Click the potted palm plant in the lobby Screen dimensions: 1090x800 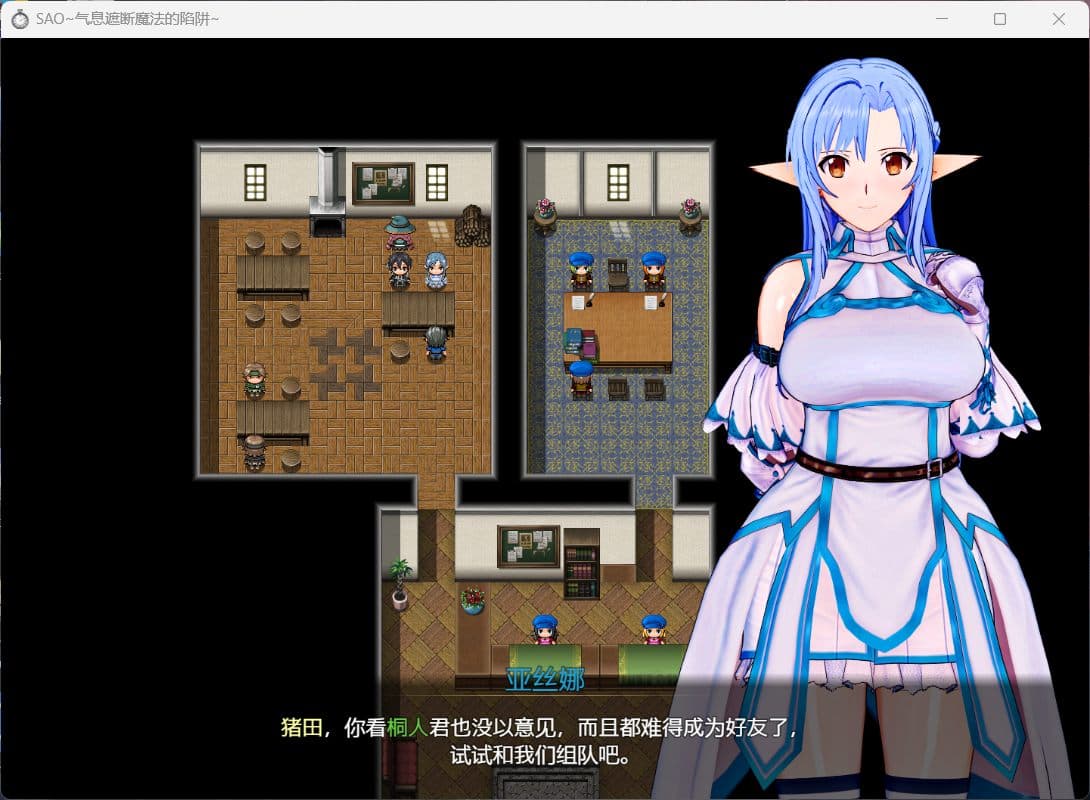point(400,584)
